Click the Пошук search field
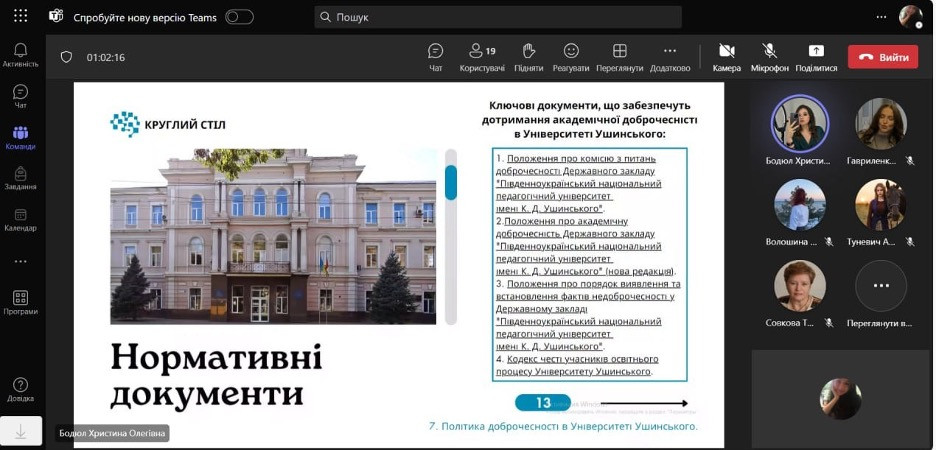 pos(498,17)
